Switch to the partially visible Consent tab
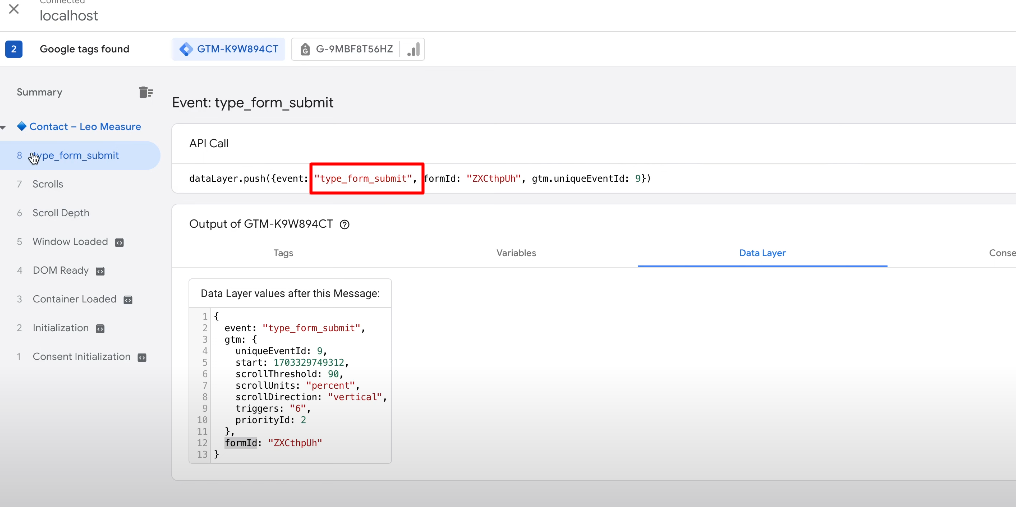This screenshot has width=1016, height=507. [x=1002, y=253]
